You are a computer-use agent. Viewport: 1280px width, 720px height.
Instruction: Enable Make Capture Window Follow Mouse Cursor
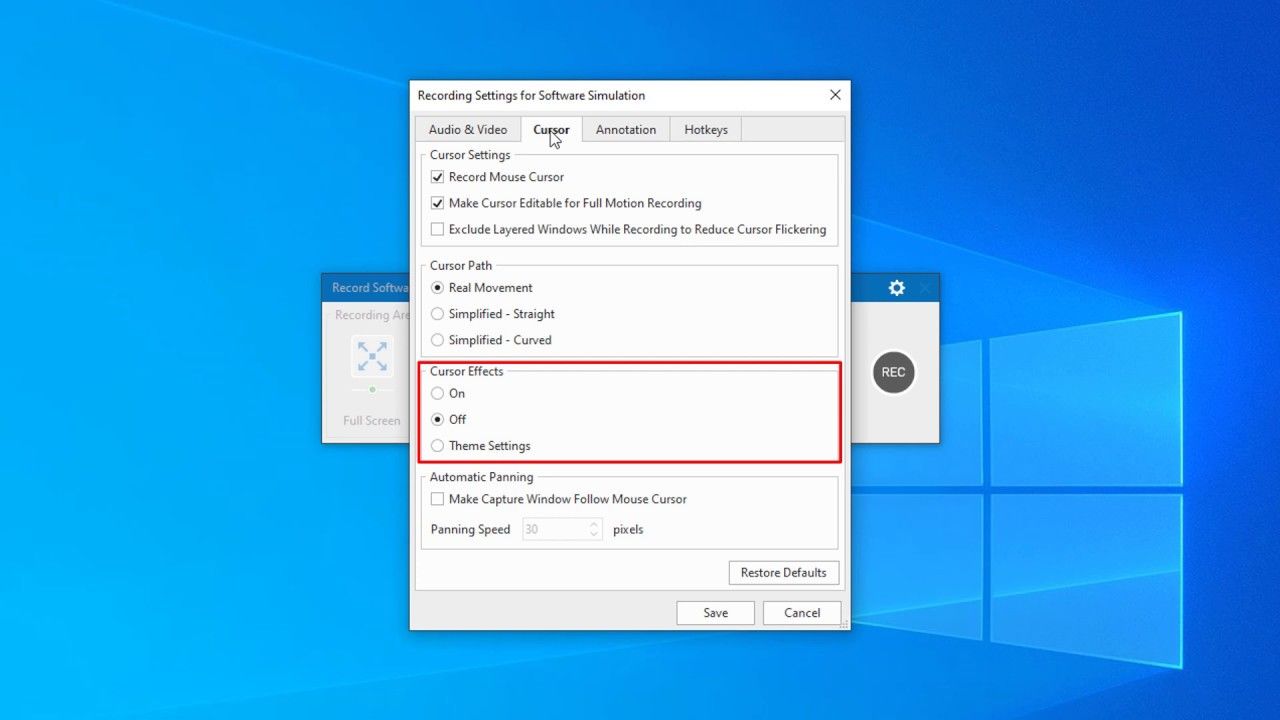point(437,499)
